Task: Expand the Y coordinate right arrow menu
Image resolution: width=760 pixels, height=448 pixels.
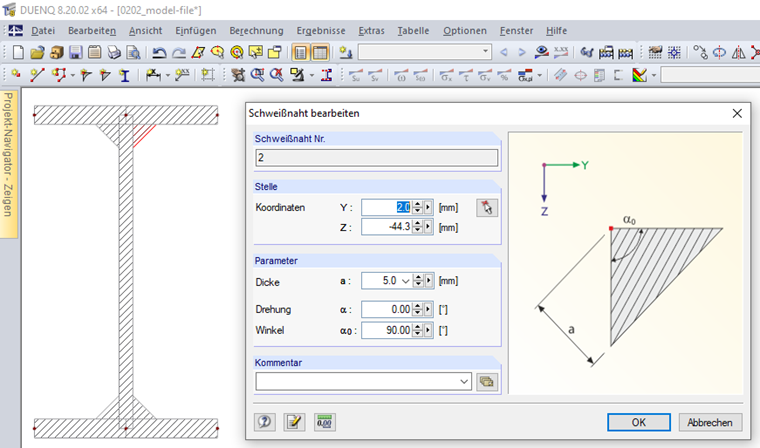Action: pyautogui.click(x=428, y=208)
